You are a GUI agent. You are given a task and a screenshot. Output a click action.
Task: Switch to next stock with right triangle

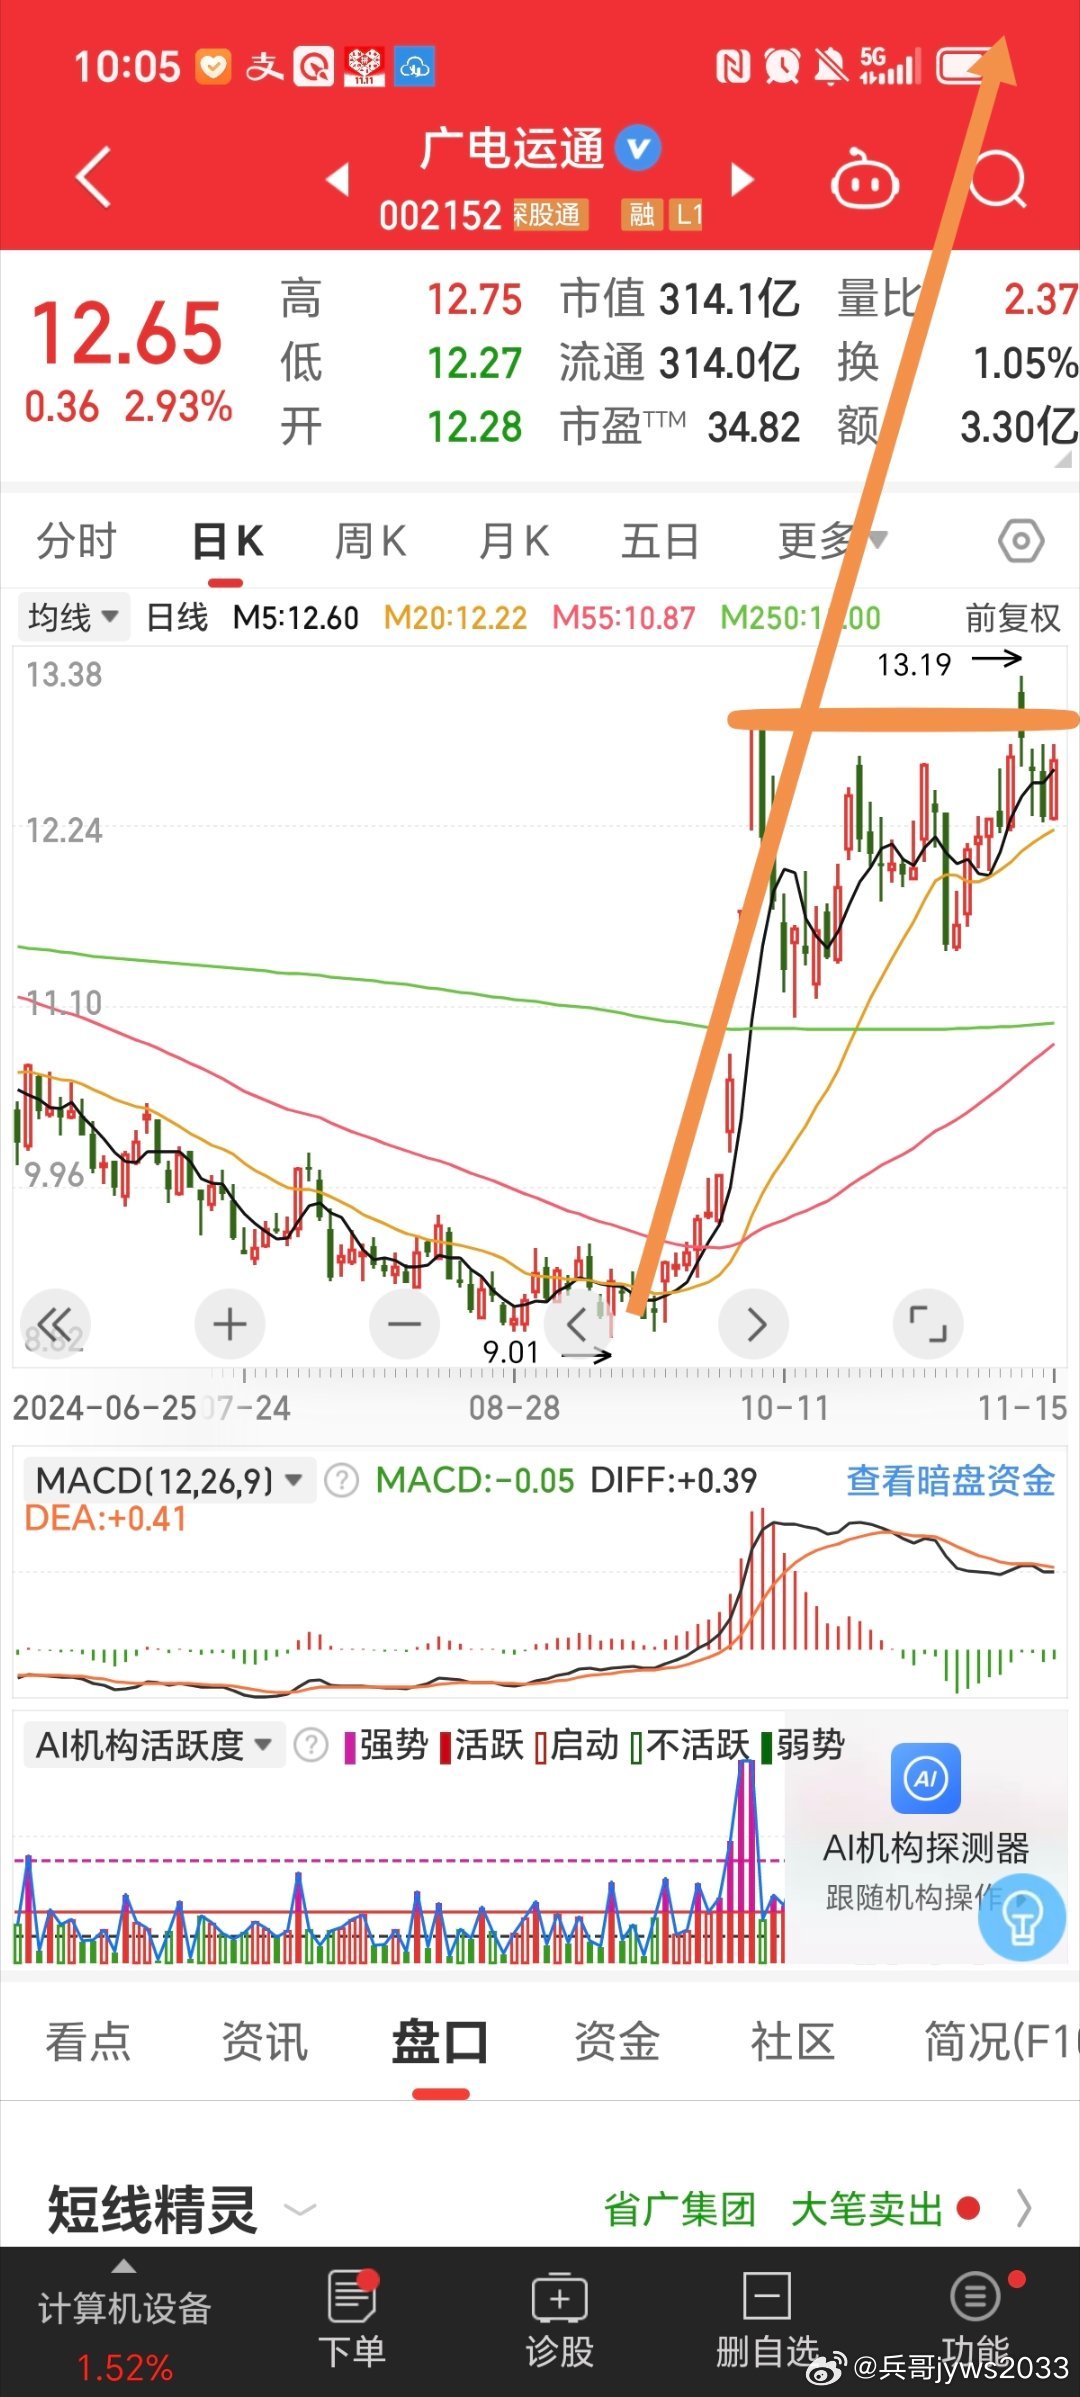742,179
